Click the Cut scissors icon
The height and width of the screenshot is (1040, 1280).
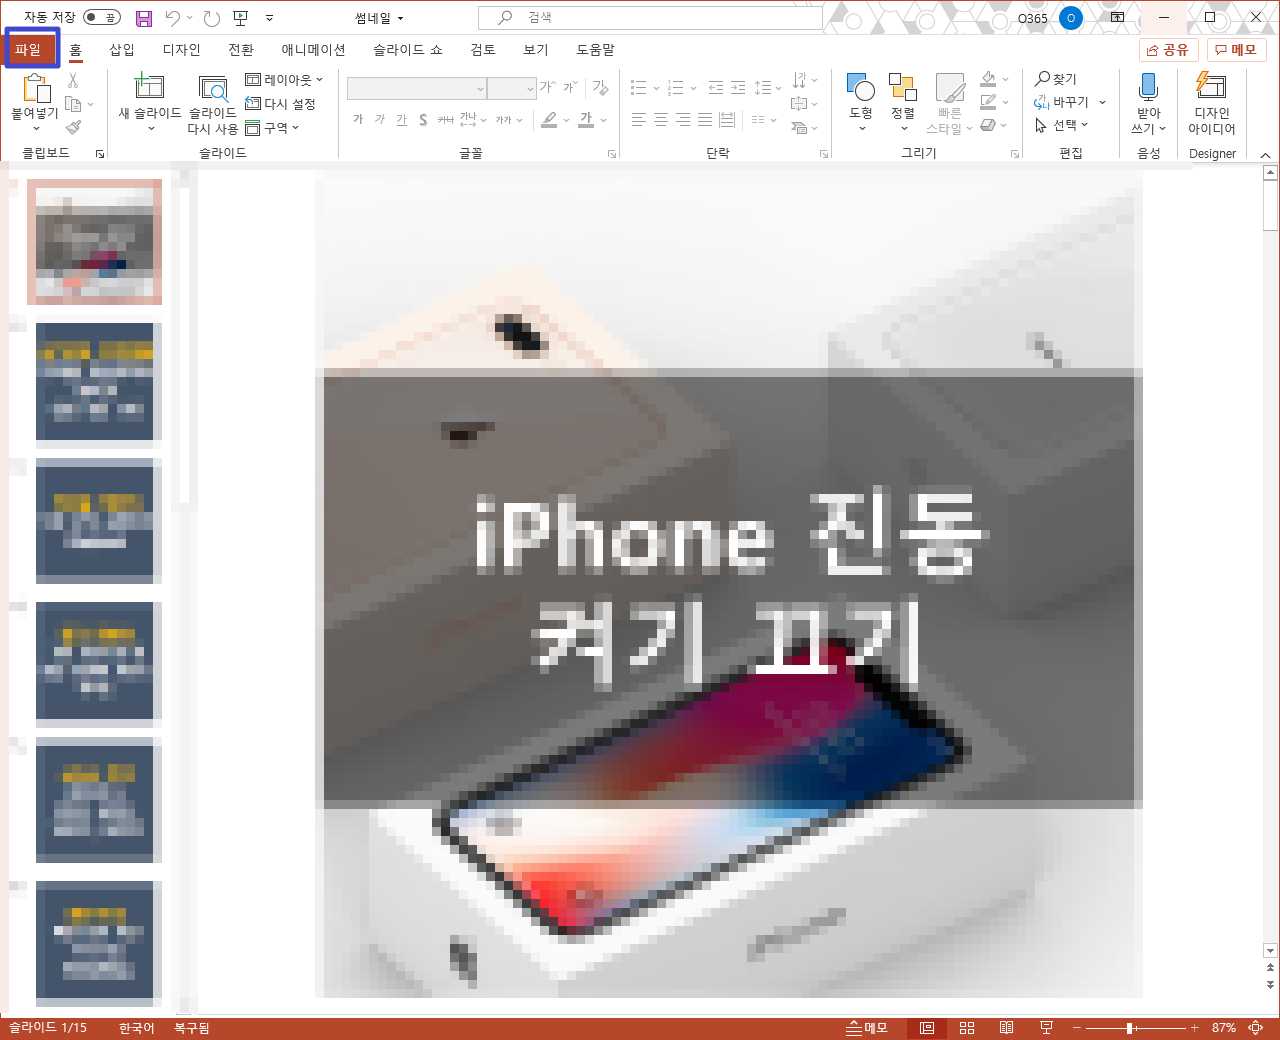pyautogui.click(x=73, y=80)
